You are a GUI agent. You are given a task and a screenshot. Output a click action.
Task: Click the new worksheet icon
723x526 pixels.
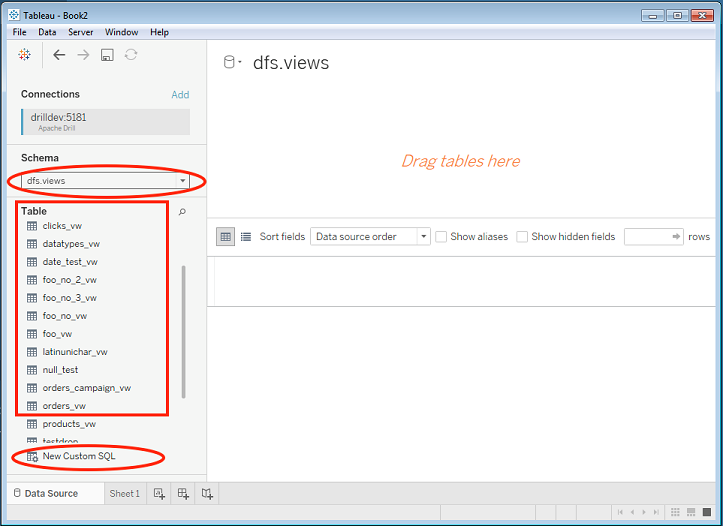click(x=159, y=494)
